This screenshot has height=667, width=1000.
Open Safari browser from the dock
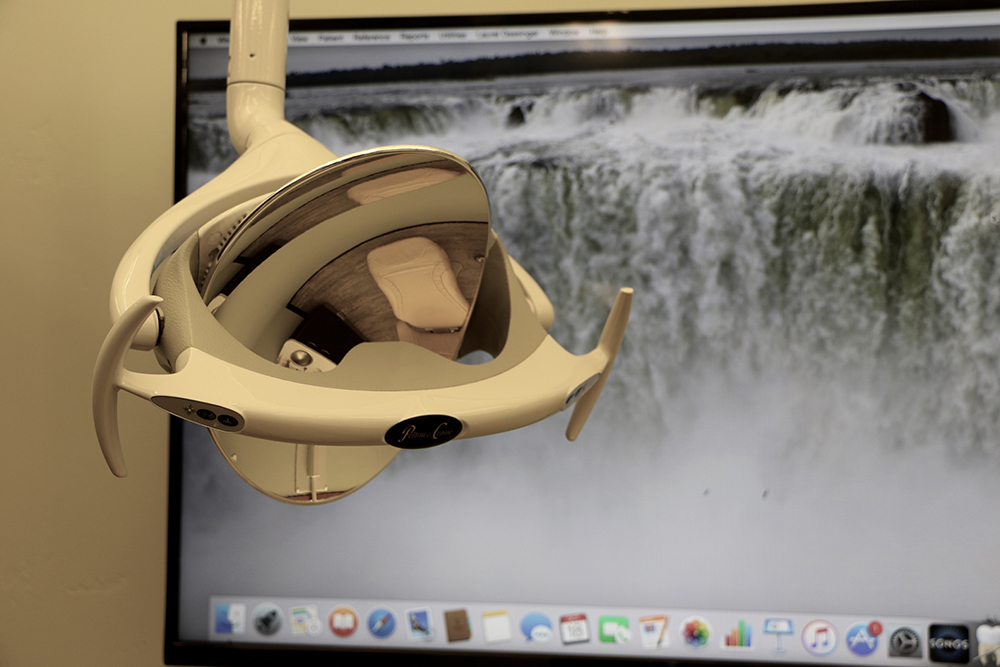pos(381,623)
